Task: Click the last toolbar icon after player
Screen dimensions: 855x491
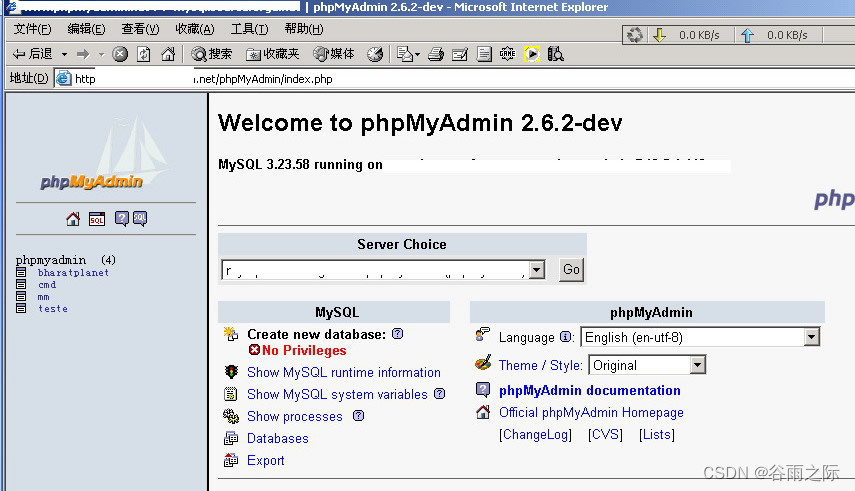Action: click(x=556, y=54)
